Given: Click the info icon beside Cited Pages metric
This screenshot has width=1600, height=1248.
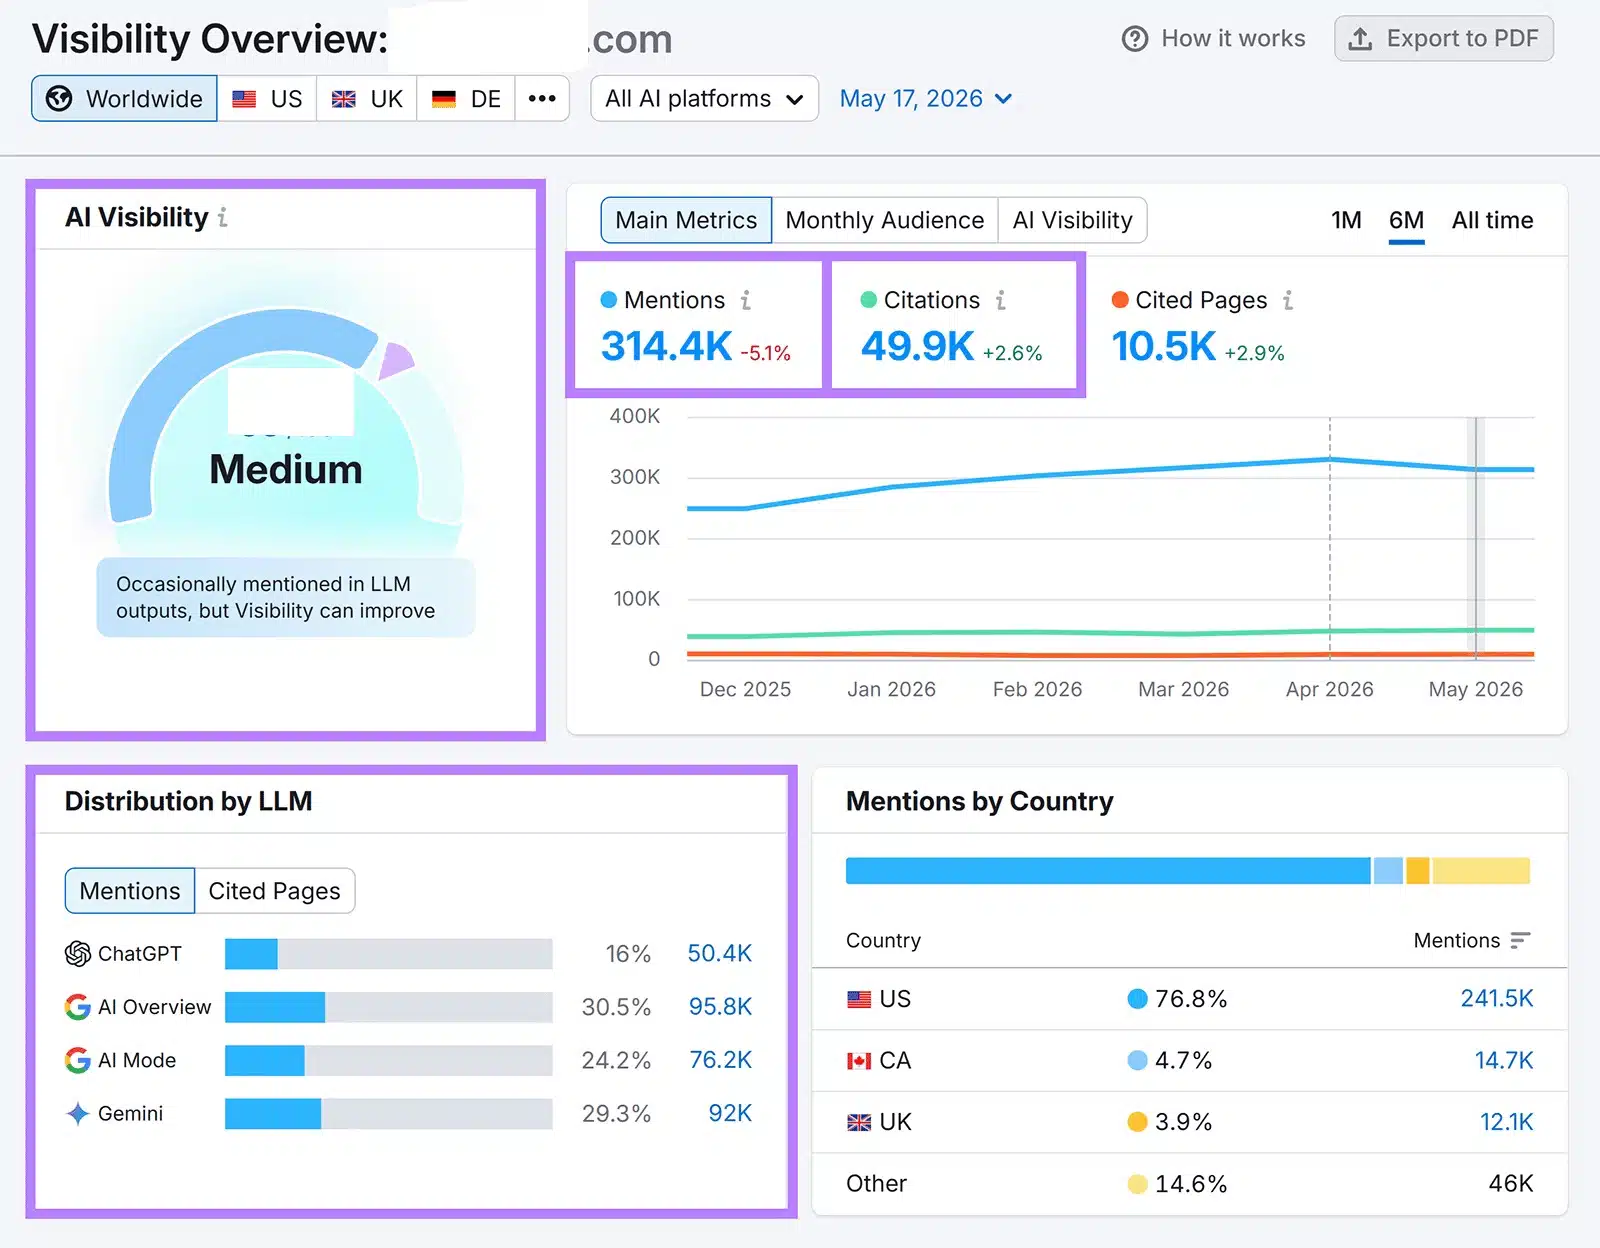Looking at the screenshot, I should click(x=1288, y=300).
